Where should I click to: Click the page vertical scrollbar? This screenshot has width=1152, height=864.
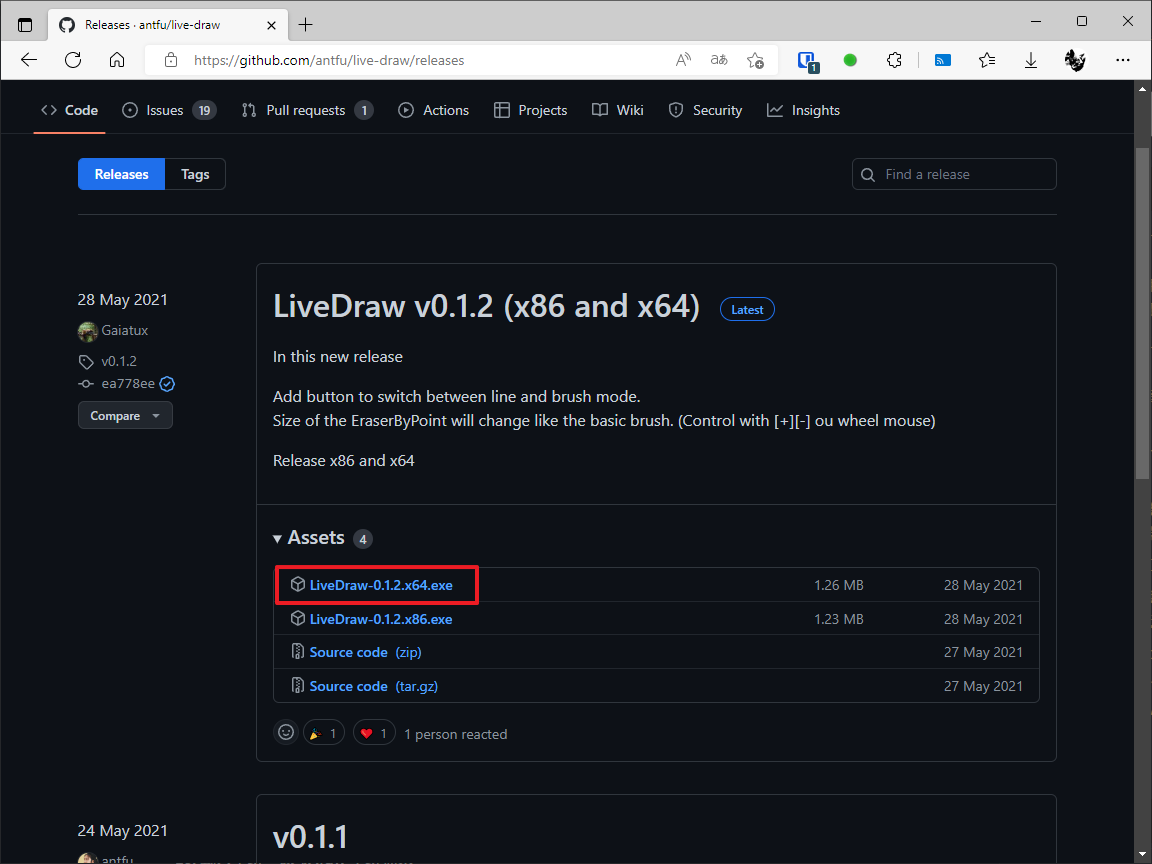(x=1142, y=312)
